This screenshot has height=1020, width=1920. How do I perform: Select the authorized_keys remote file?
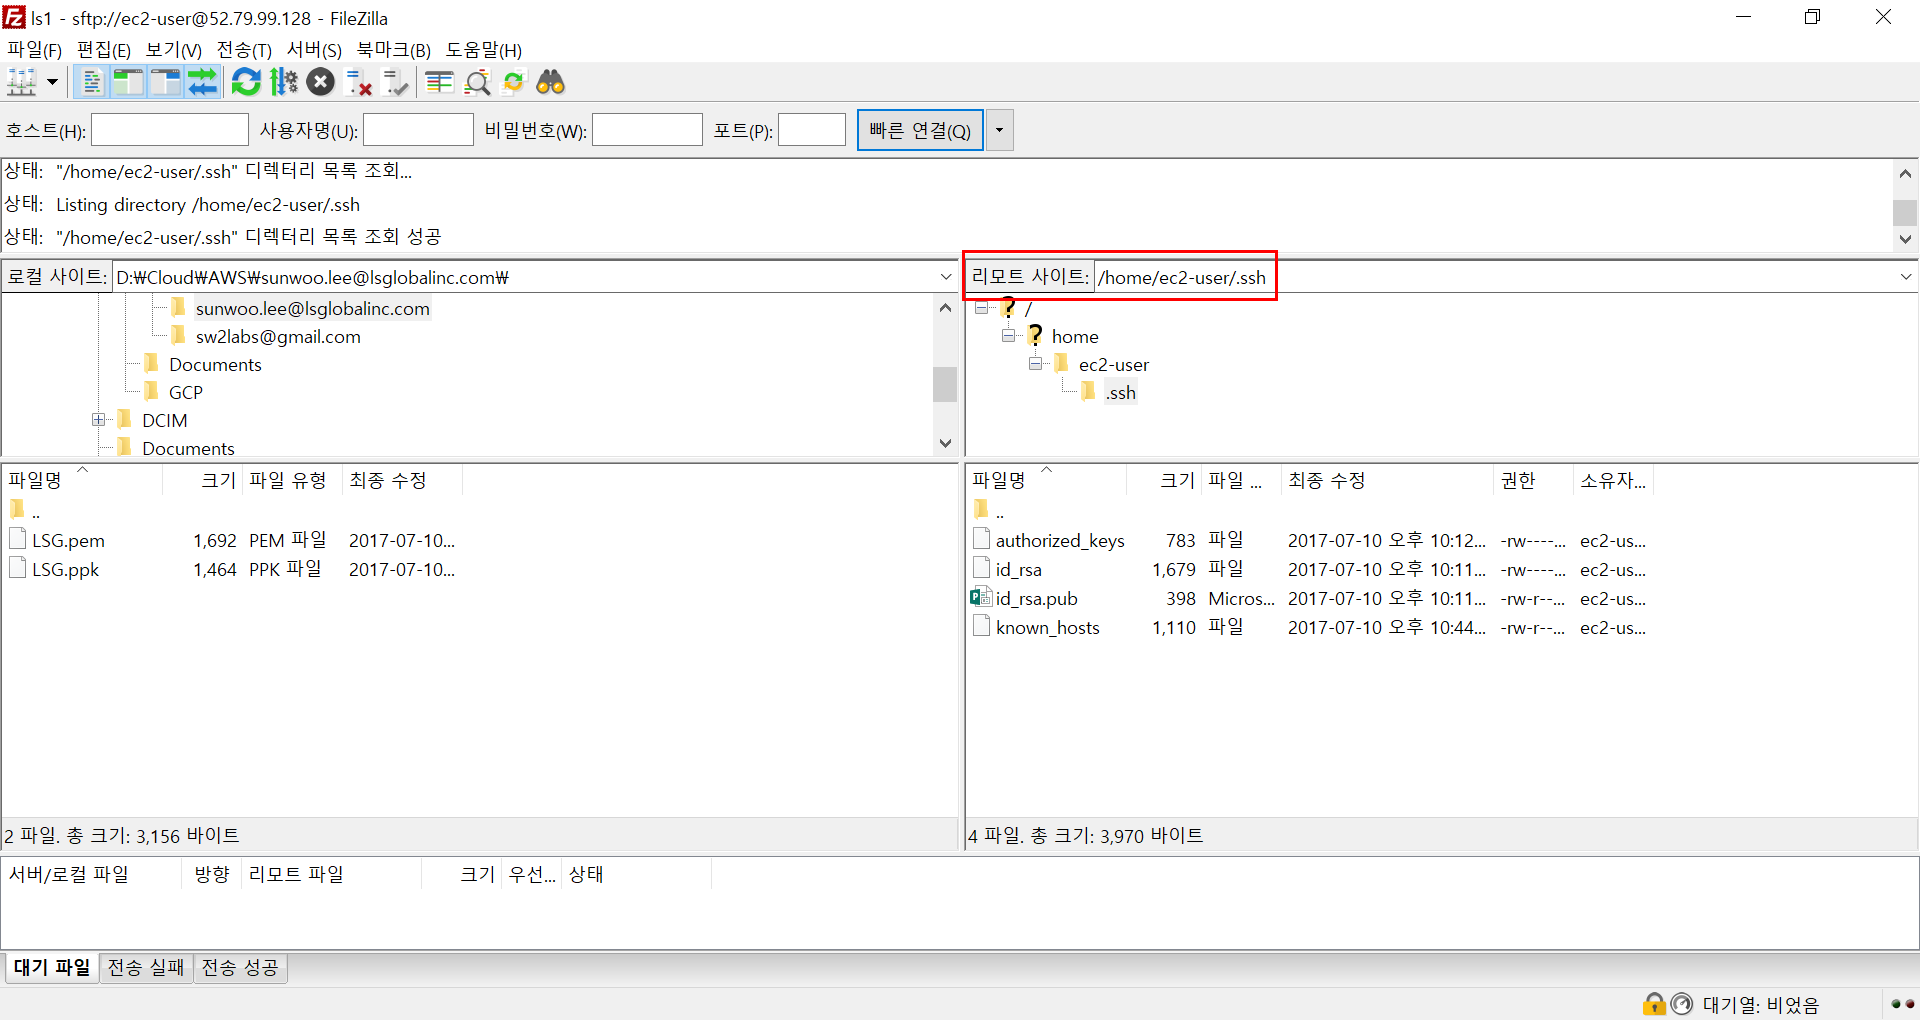pyautogui.click(x=1060, y=540)
